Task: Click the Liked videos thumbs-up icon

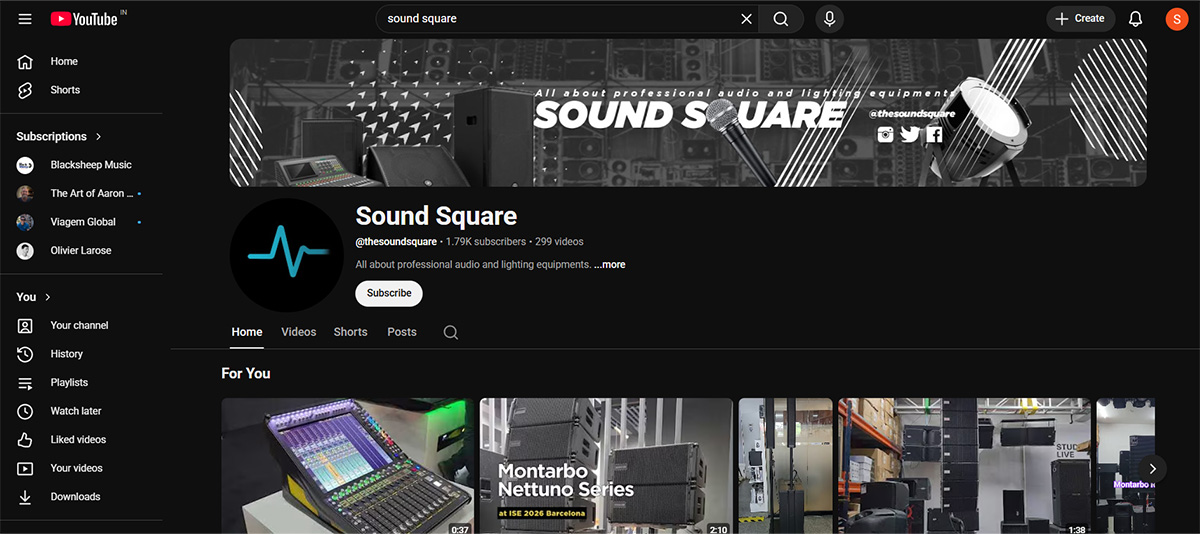Action: 26,440
